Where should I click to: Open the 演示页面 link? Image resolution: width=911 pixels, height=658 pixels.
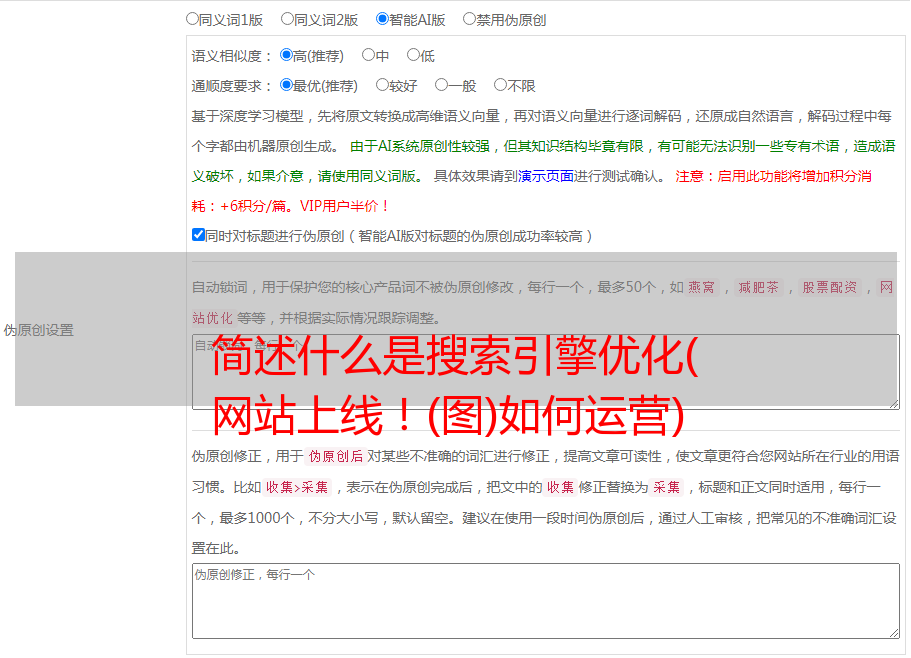[x=546, y=176]
